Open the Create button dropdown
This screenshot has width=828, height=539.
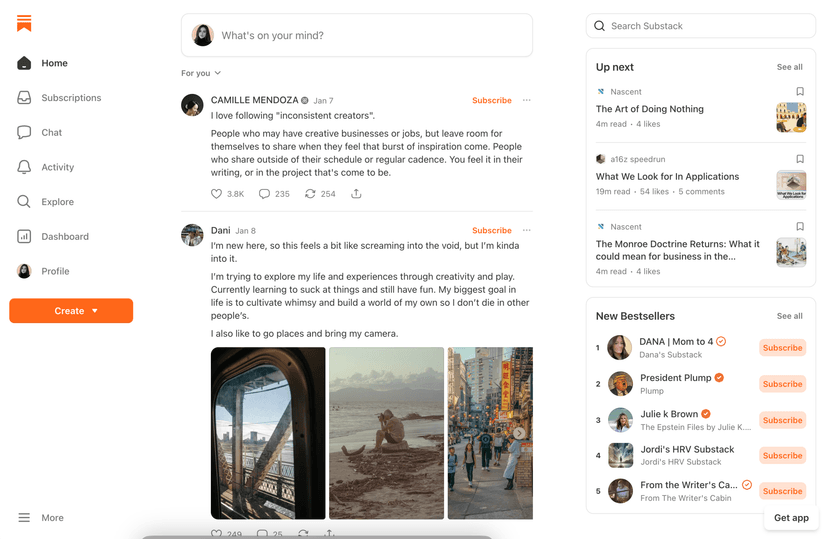click(71, 310)
